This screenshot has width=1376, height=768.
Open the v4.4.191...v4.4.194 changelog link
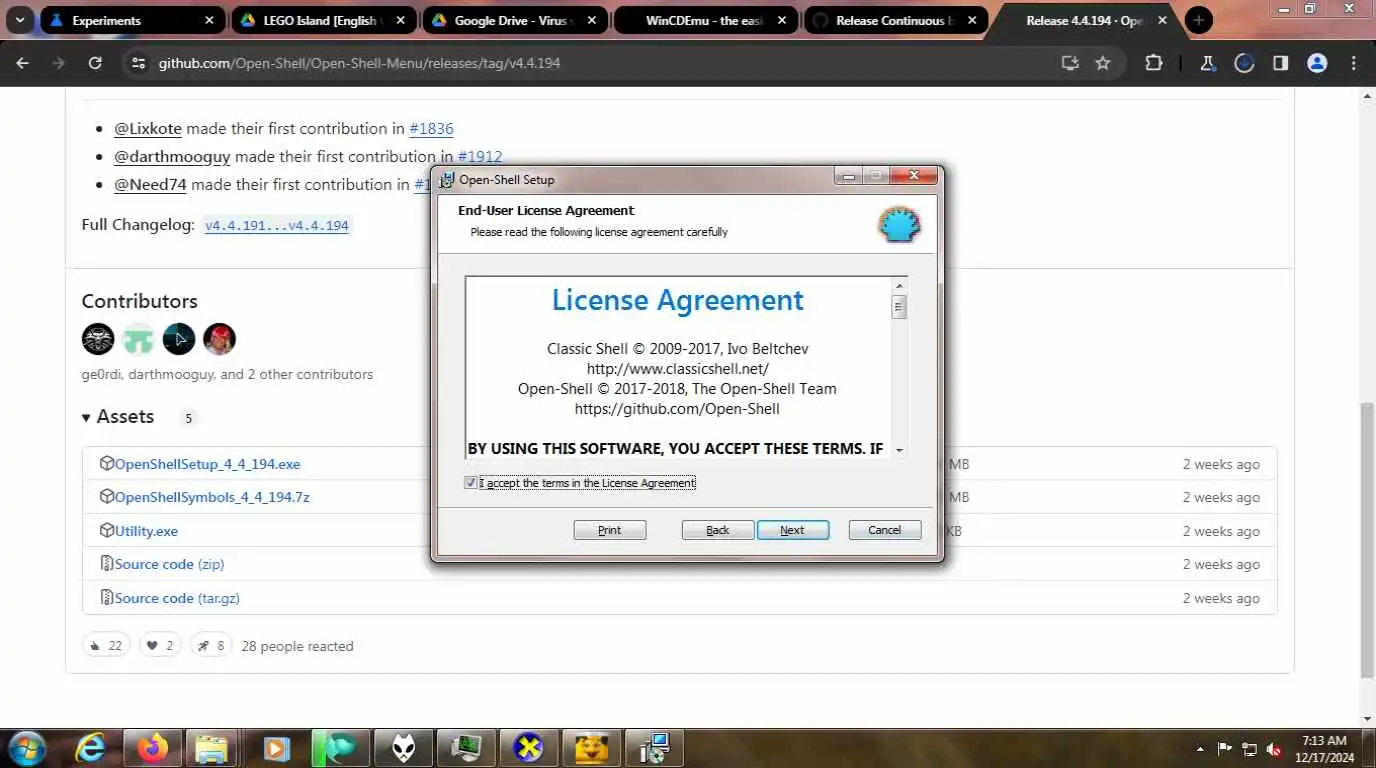pos(277,225)
